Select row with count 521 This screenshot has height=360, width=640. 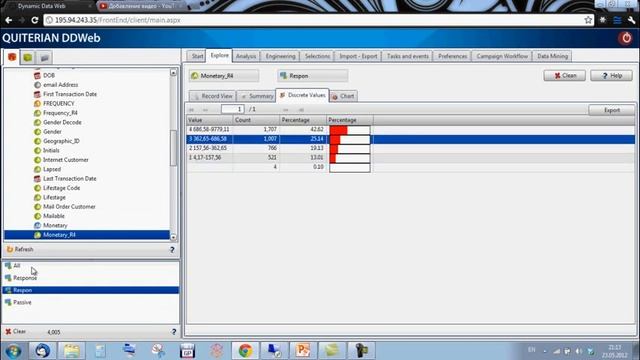coord(411,158)
